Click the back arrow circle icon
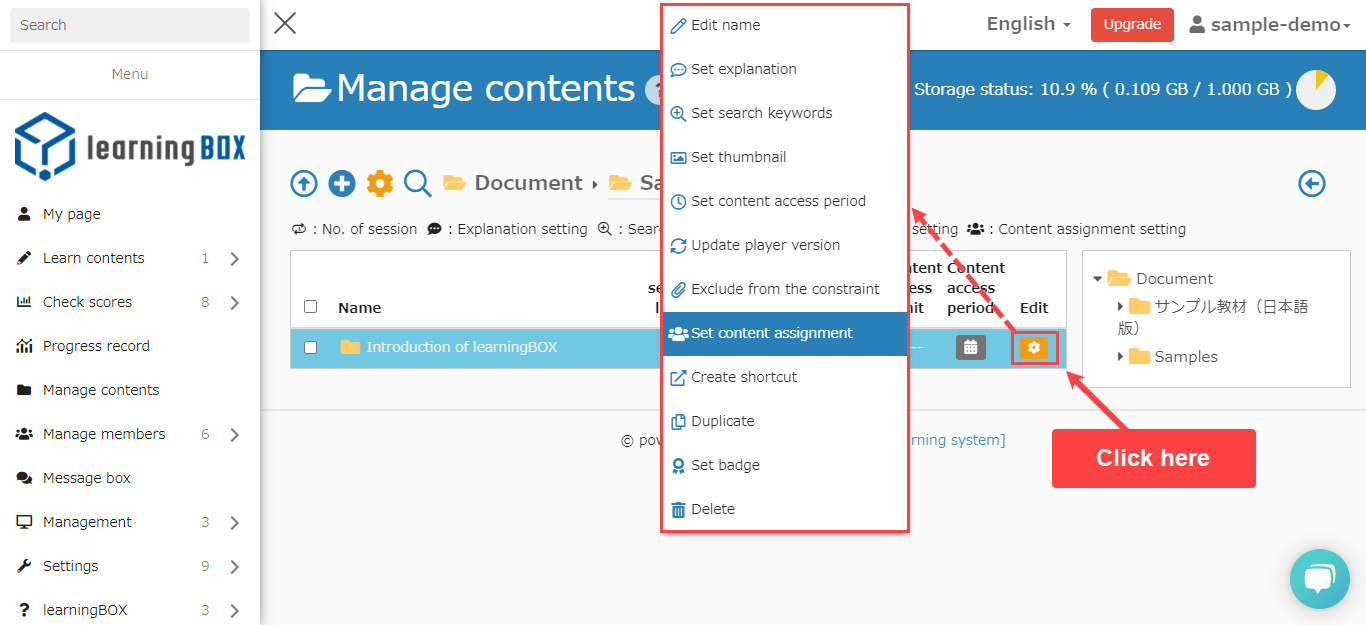The width and height of the screenshot is (1366, 625). pos(1311,184)
